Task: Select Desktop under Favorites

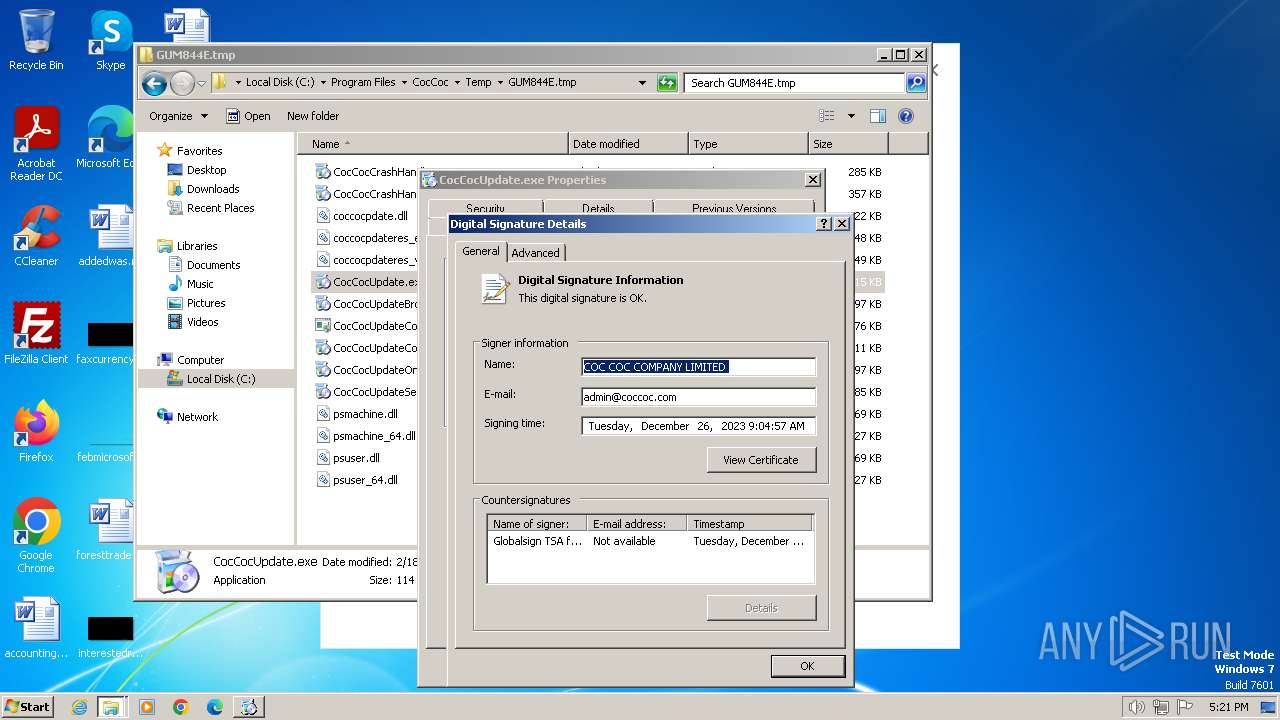Action: coord(206,170)
